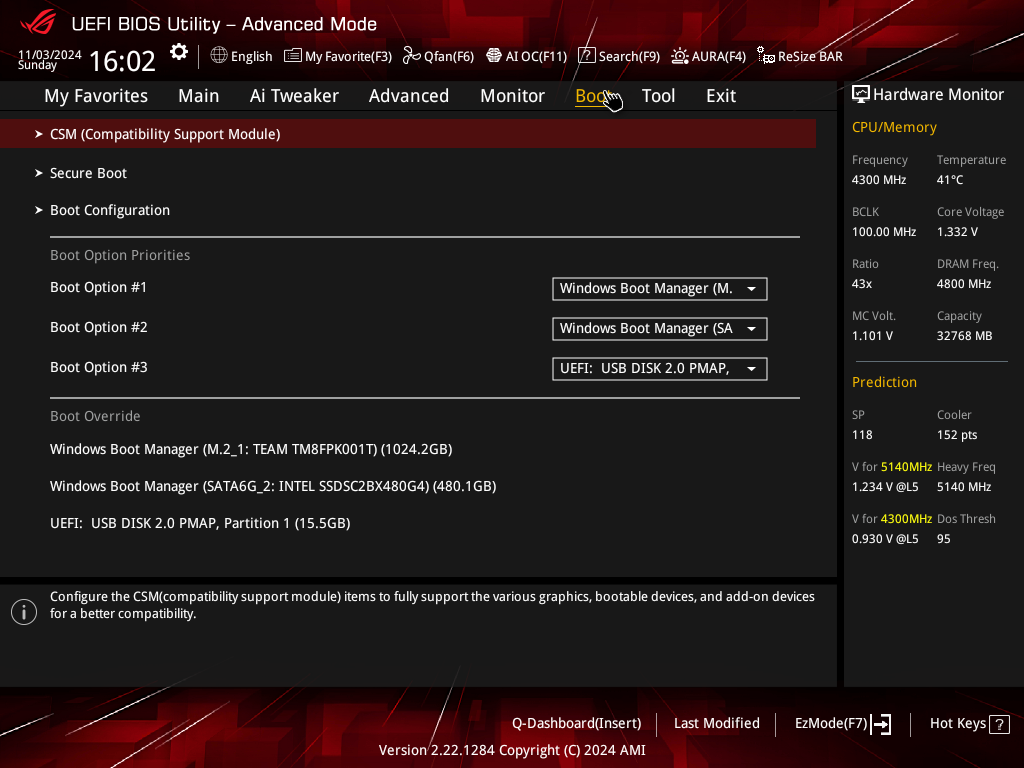Screen dimensions: 1024x768
Task: Click the Boot Option #1 label
Action: [99, 287]
